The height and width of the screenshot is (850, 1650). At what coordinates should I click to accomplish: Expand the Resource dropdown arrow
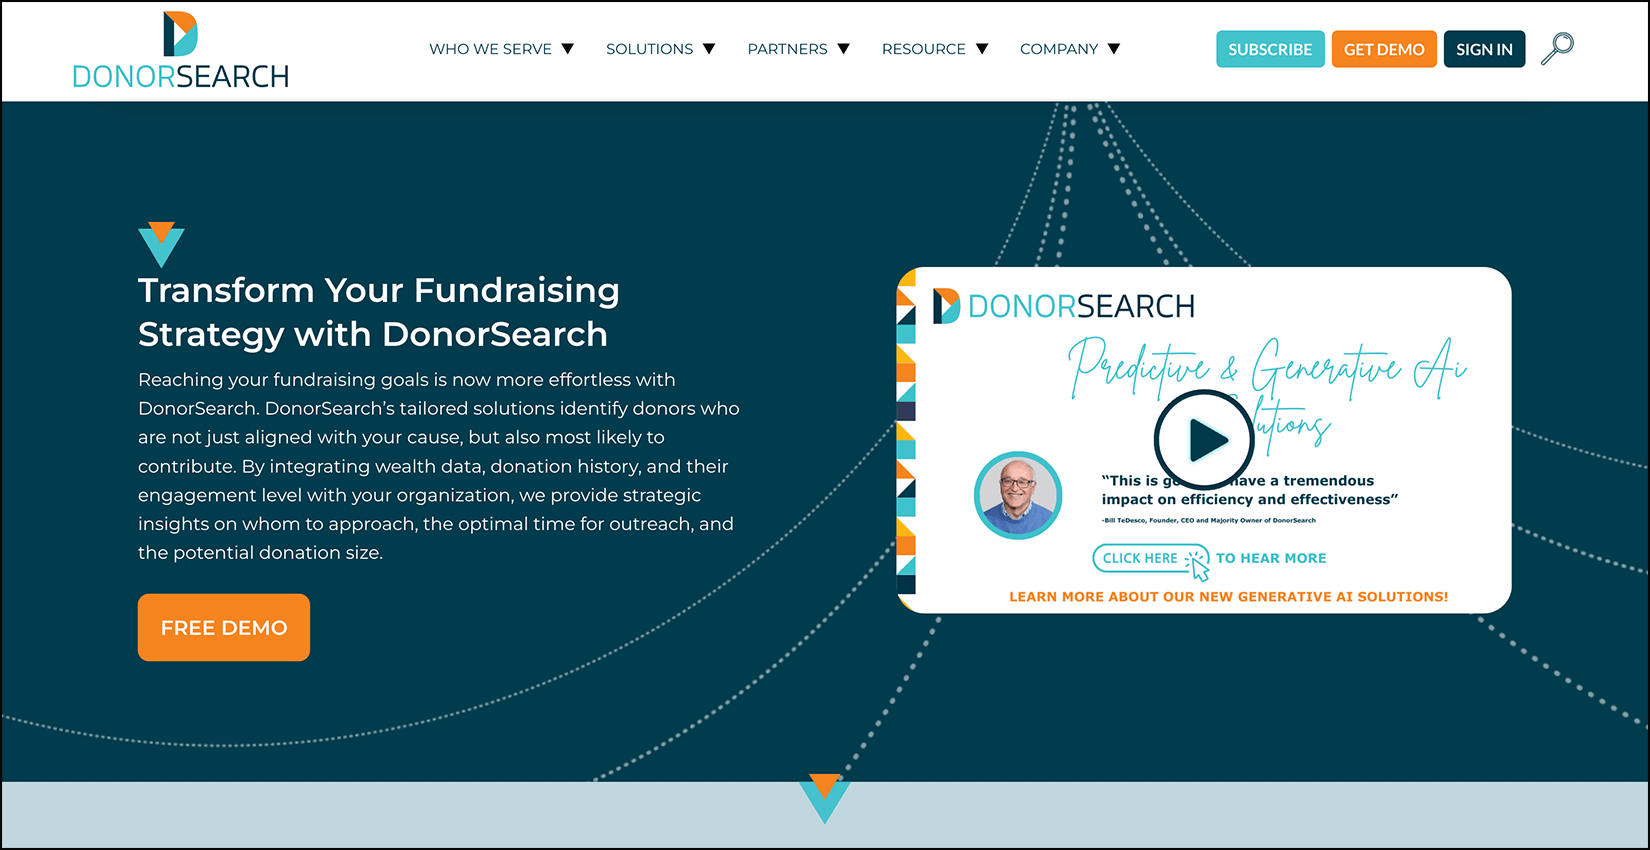coord(982,49)
